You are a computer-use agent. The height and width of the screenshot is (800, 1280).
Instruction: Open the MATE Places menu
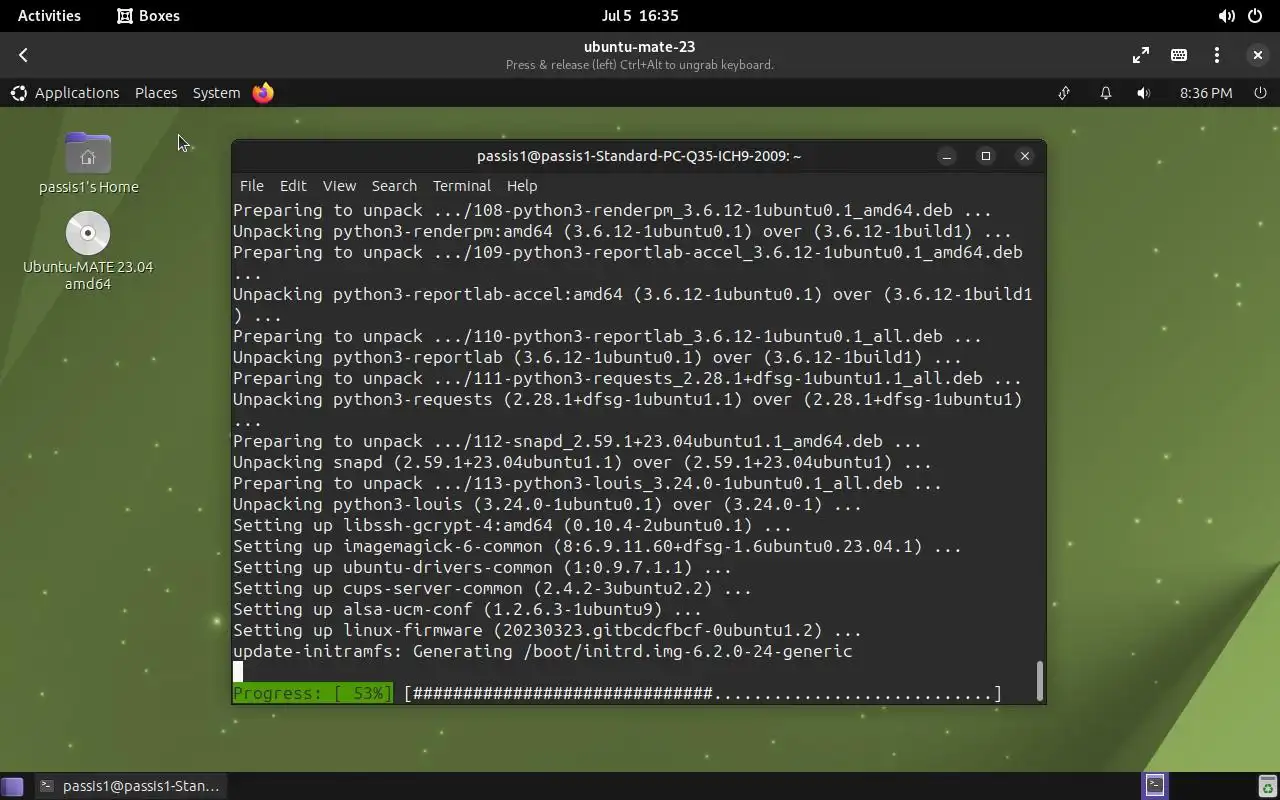coord(156,92)
